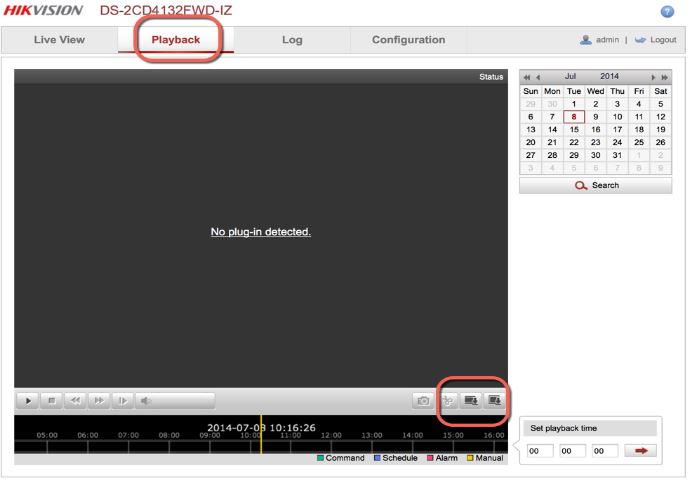
Task: Click the blue Schedule legend swatch
Action: coord(377,458)
